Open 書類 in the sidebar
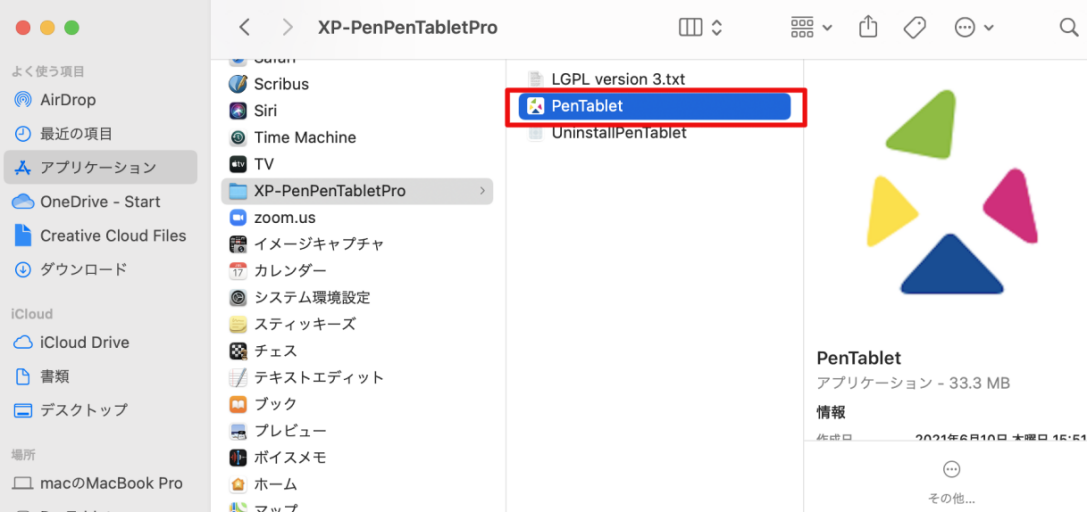Viewport: 1087px width, 512px height. click(101, 377)
